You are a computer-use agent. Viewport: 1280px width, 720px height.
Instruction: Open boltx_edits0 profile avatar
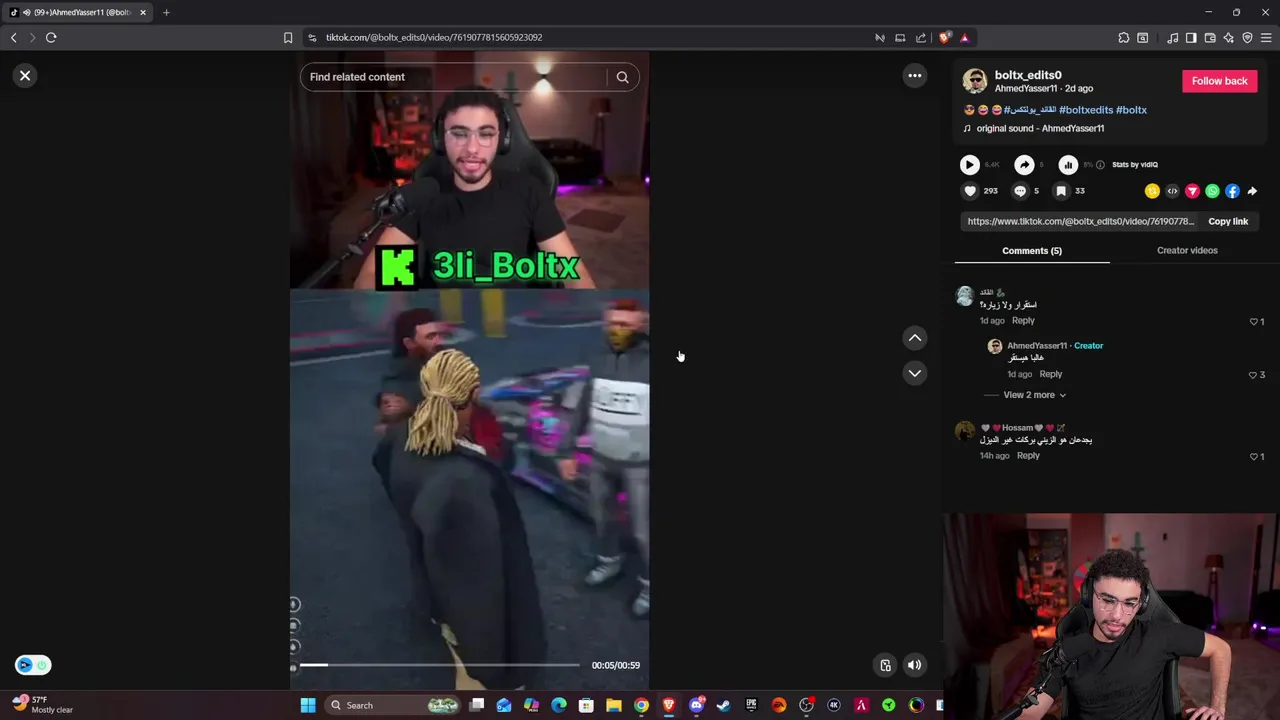pos(975,81)
